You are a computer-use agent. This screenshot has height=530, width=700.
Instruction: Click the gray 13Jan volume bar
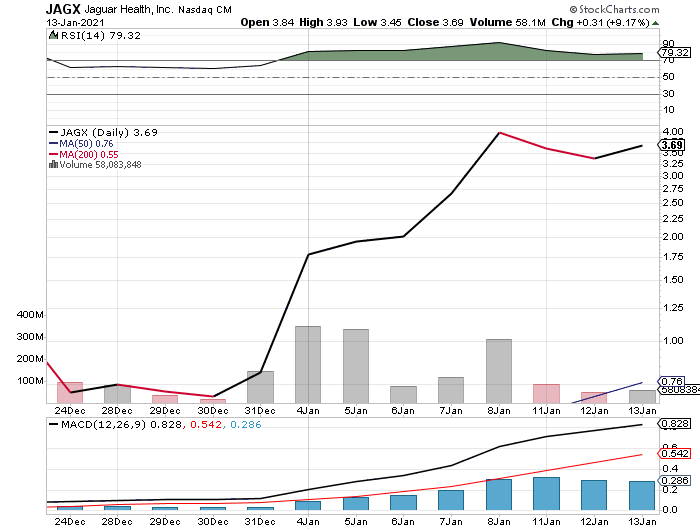642,397
